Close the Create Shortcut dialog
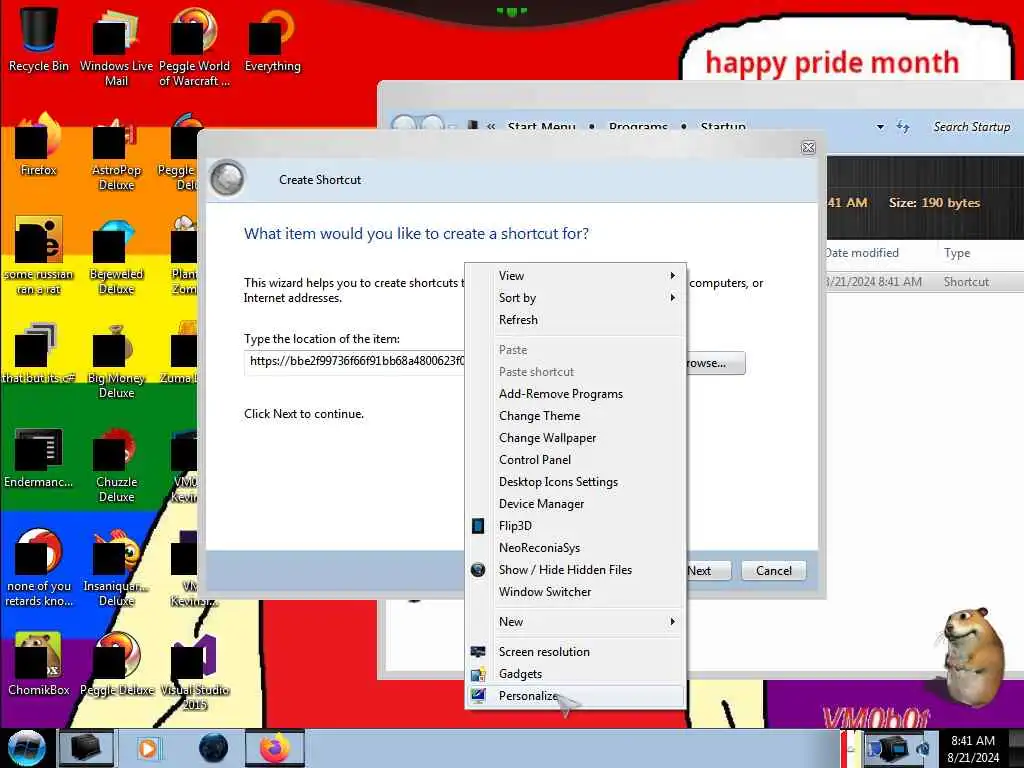The width and height of the screenshot is (1024, 768). pos(808,148)
